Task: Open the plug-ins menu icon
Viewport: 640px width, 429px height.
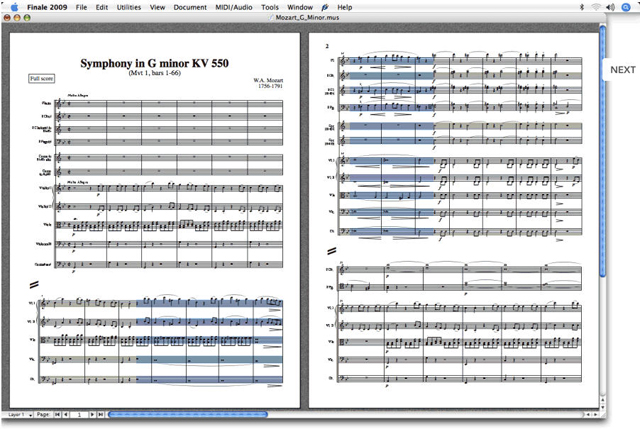Action: tap(325, 7)
